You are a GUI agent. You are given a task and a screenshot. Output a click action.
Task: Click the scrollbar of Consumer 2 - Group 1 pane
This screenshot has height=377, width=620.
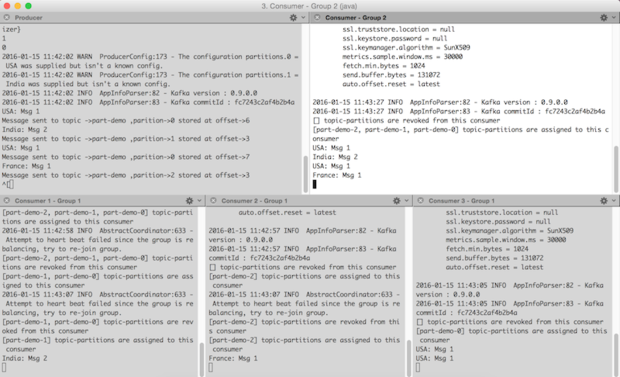[x=408, y=358]
